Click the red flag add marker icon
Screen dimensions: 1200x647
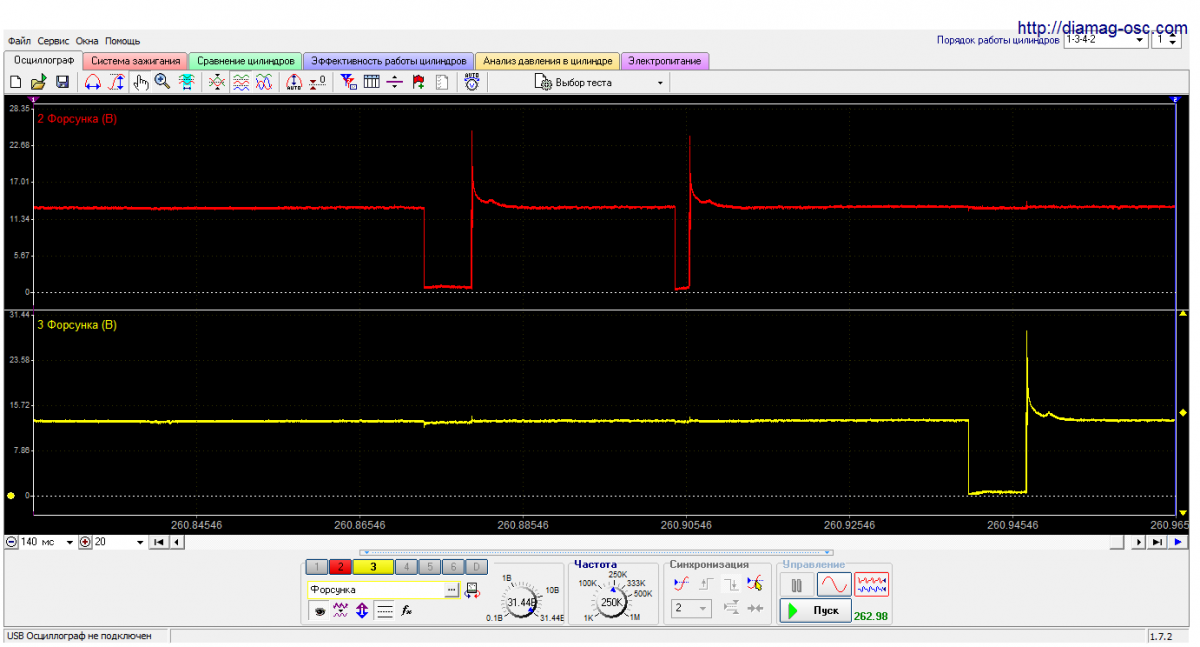(418, 83)
